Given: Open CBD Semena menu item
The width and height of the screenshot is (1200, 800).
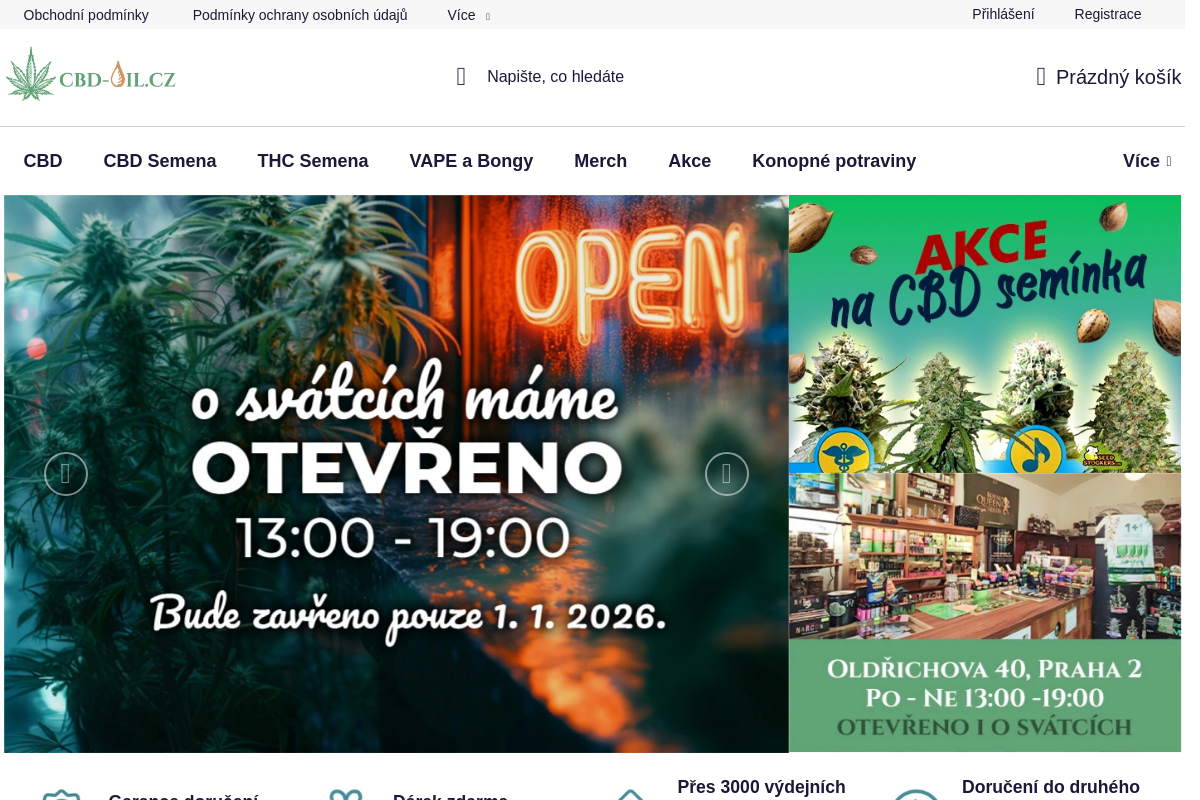Looking at the screenshot, I should [160, 161].
